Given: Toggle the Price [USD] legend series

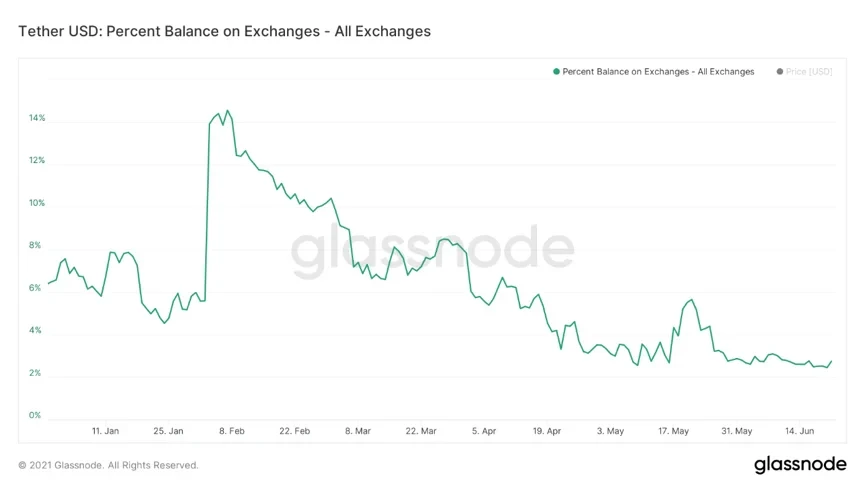Looking at the screenshot, I should [808, 72].
